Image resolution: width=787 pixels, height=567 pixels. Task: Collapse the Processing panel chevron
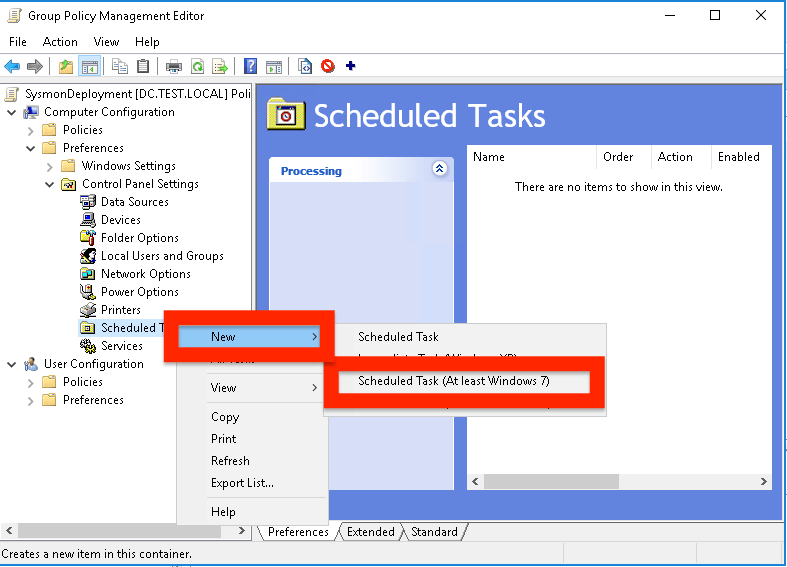pos(439,170)
